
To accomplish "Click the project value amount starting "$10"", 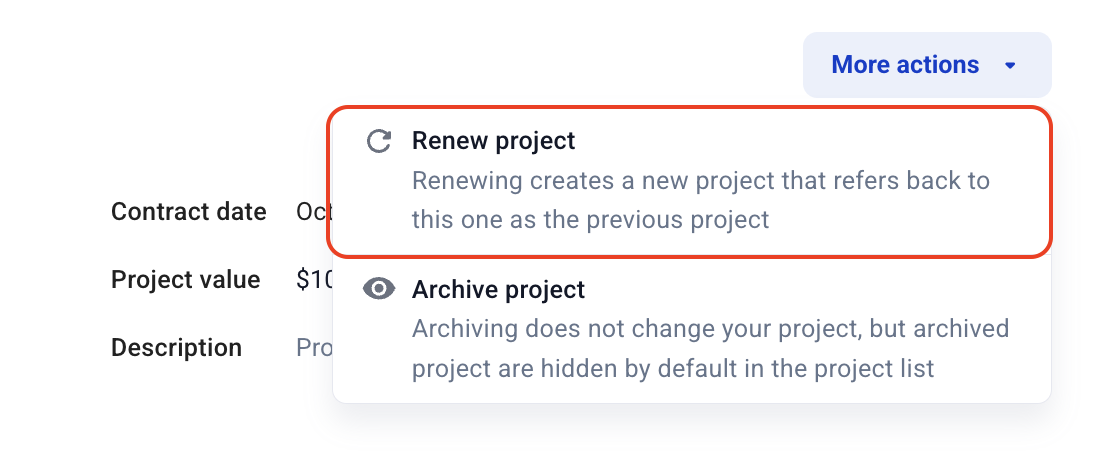I will coord(314,280).
